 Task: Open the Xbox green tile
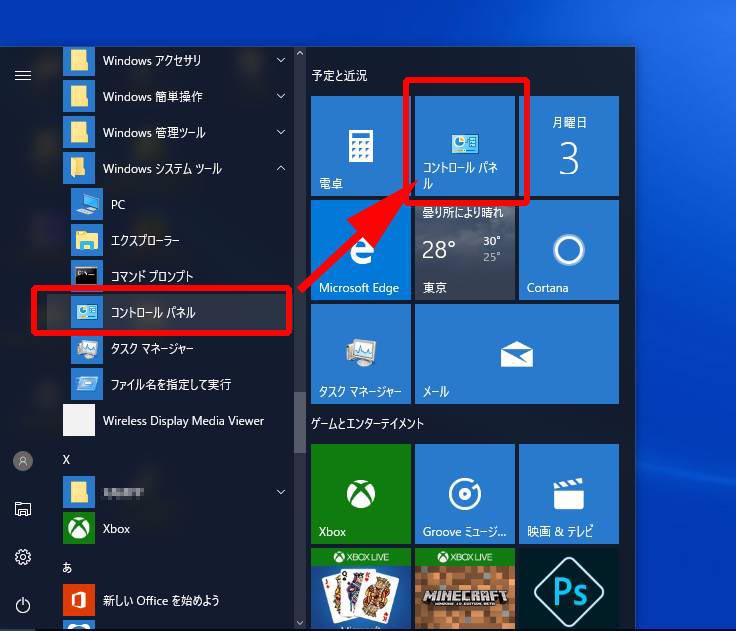pos(360,494)
